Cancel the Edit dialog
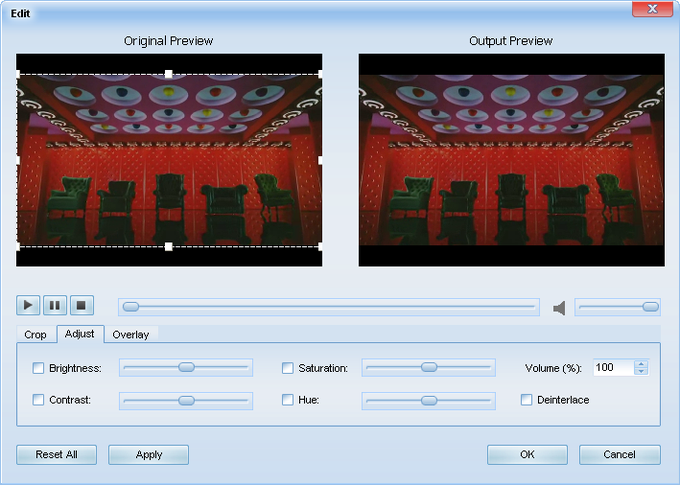The image size is (680, 485). point(620,455)
